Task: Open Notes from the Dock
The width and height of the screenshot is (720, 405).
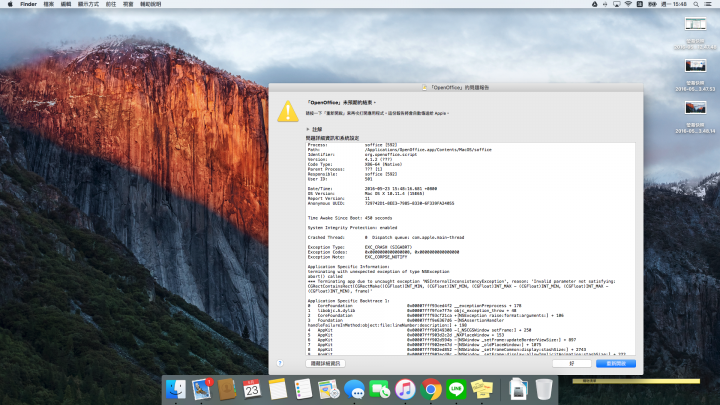Action: pos(278,389)
